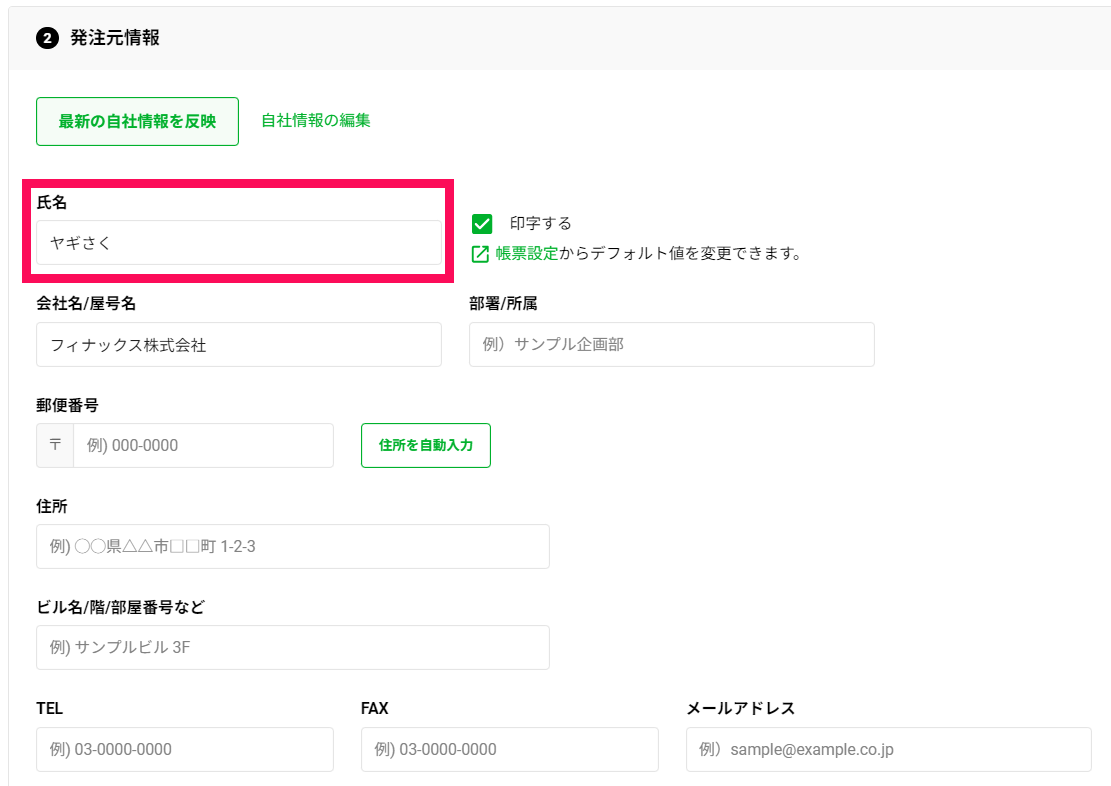
Task: Click the 会社名/屋号名 input field
Action: [238, 345]
